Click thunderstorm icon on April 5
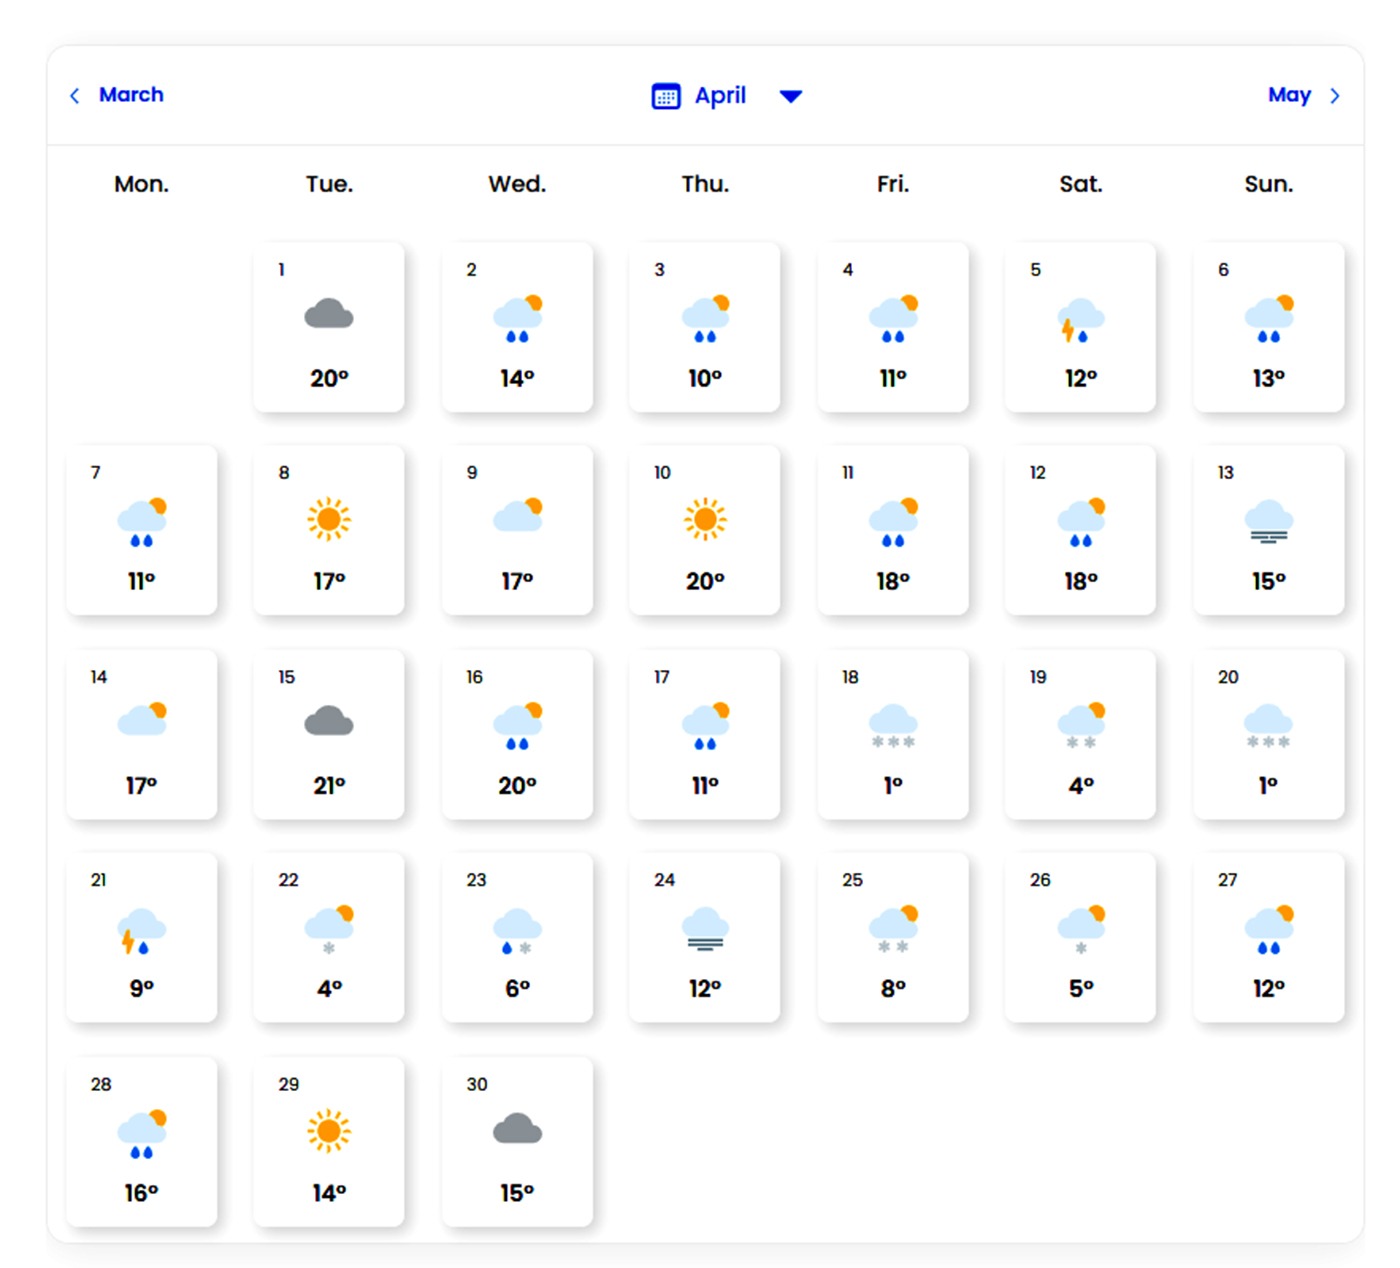1400x1268 pixels. point(1080,320)
